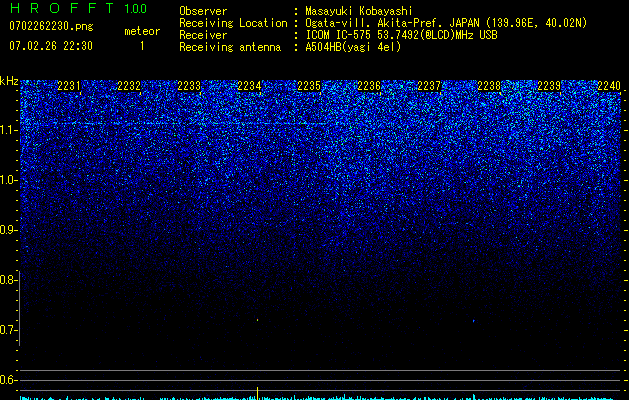Click time marker 2231
This screenshot has width=629, height=400.
69,86
